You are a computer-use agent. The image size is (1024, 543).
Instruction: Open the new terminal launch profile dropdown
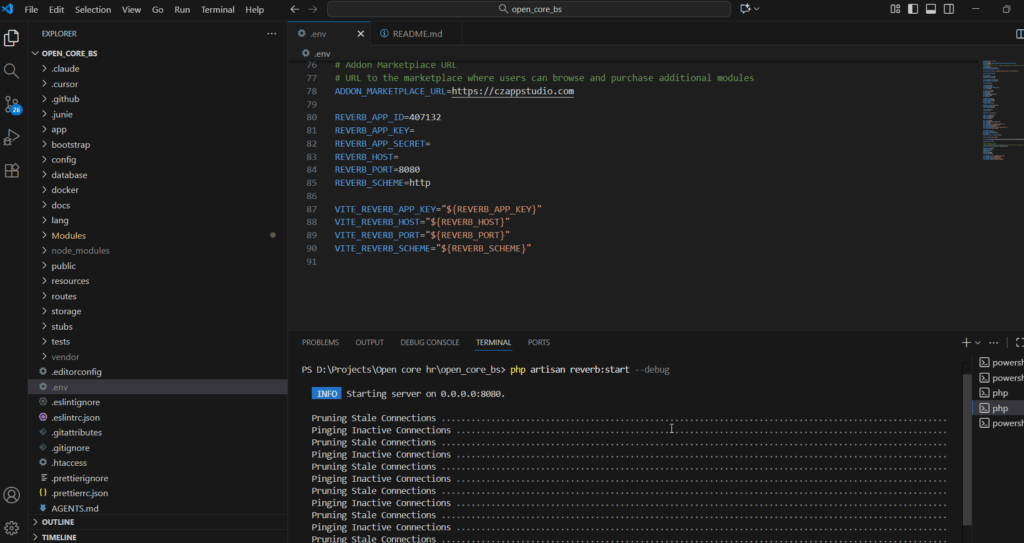click(x=979, y=342)
